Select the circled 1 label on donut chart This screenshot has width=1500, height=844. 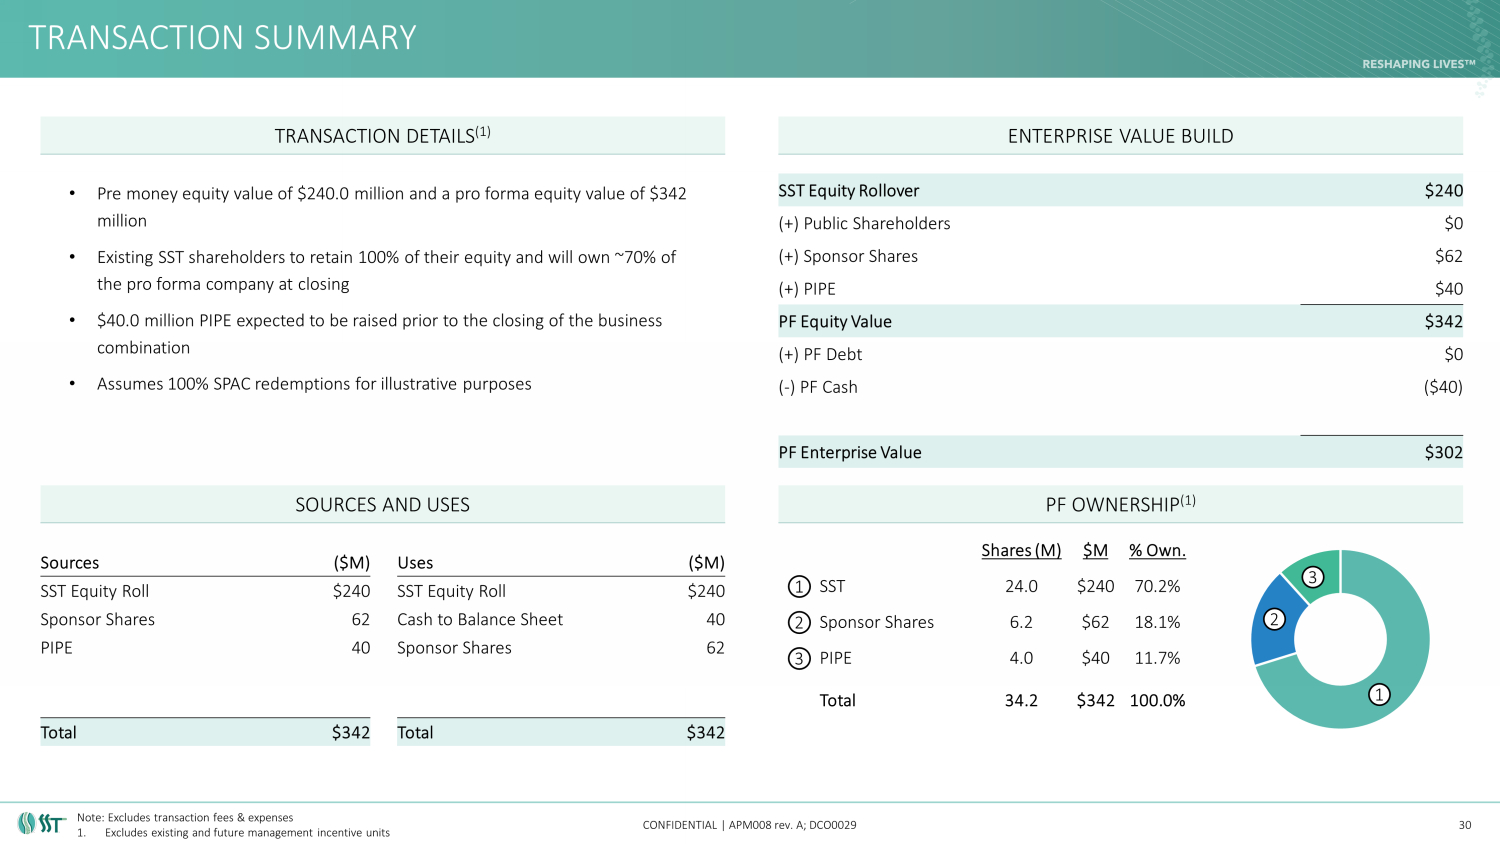(1379, 694)
